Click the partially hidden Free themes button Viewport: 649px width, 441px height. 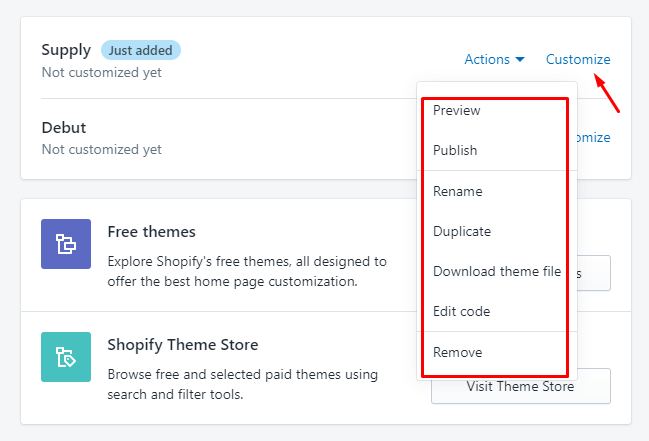pos(592,272)
